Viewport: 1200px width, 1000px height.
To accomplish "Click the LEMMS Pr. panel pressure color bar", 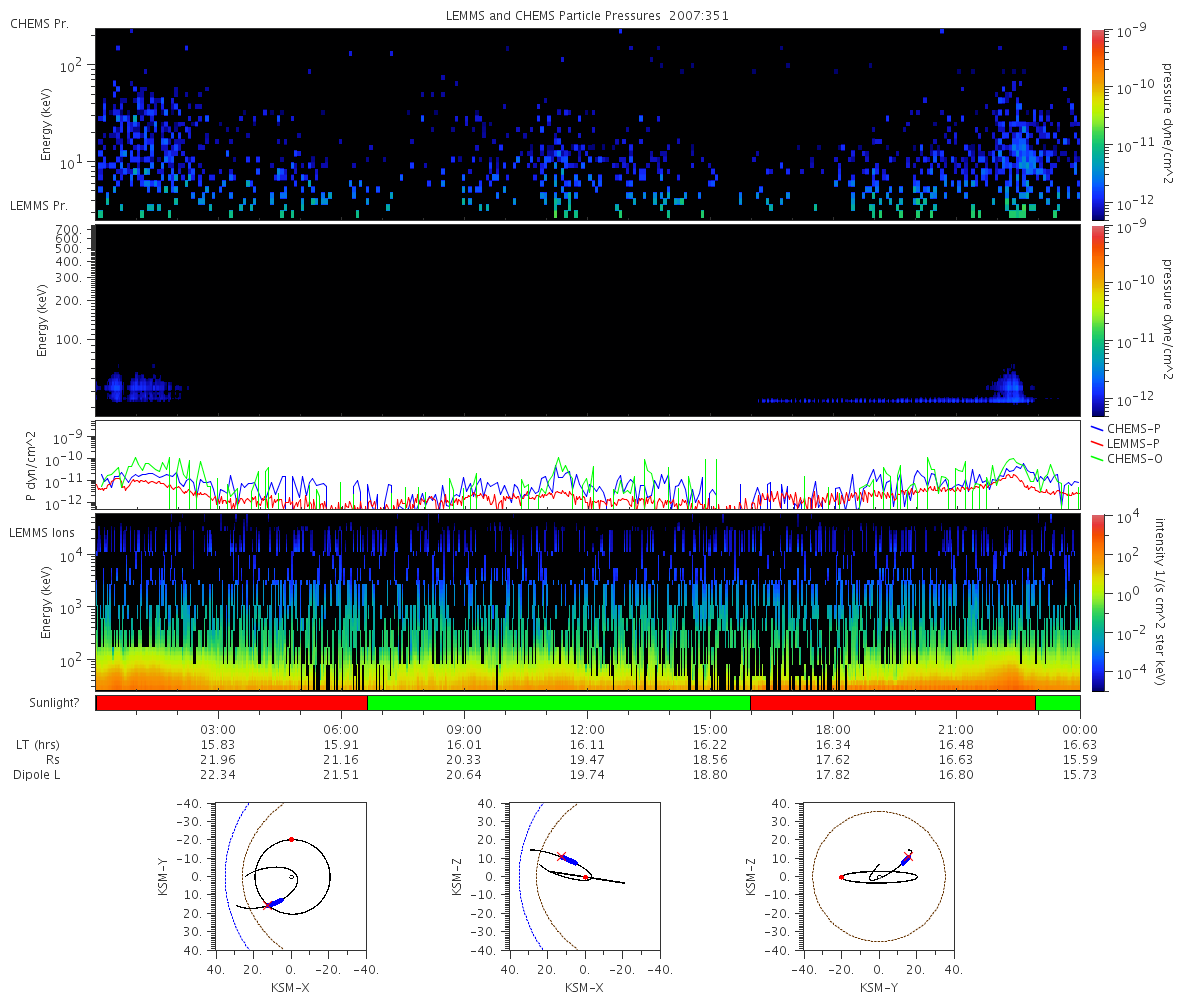I will pyautogui.click(x=1098, y=320).
